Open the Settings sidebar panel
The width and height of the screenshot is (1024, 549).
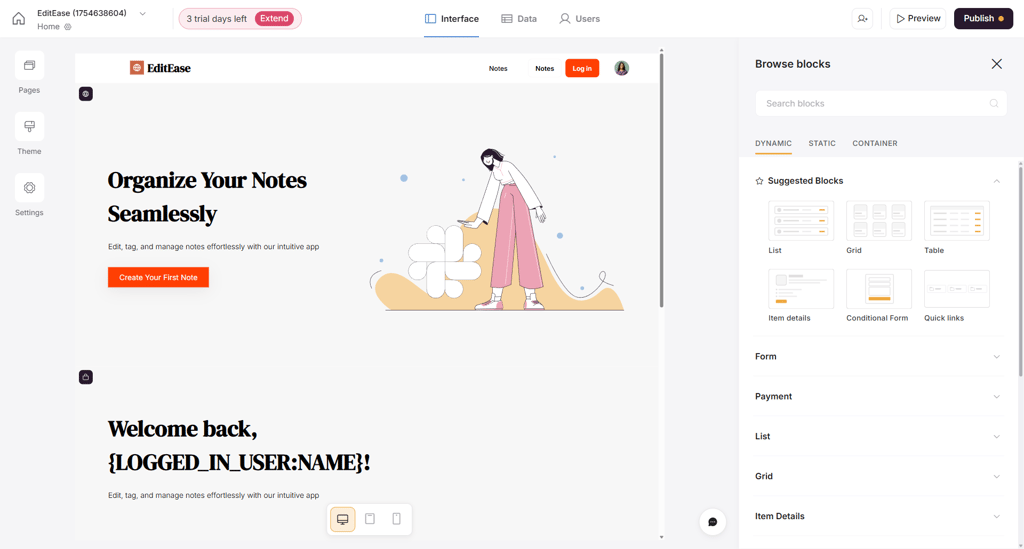click(x=29, y=195)
